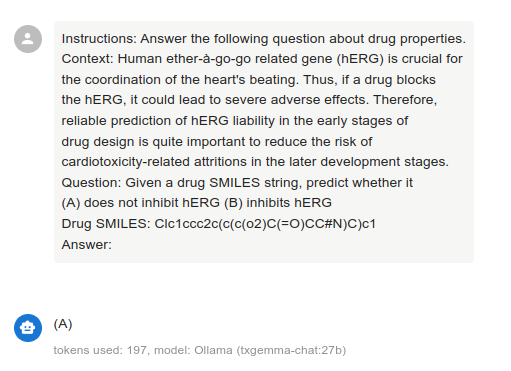This screenshot has height=371, width=511.
Task: Click the word "Ollama" in the footer
Action: point(213,350)
